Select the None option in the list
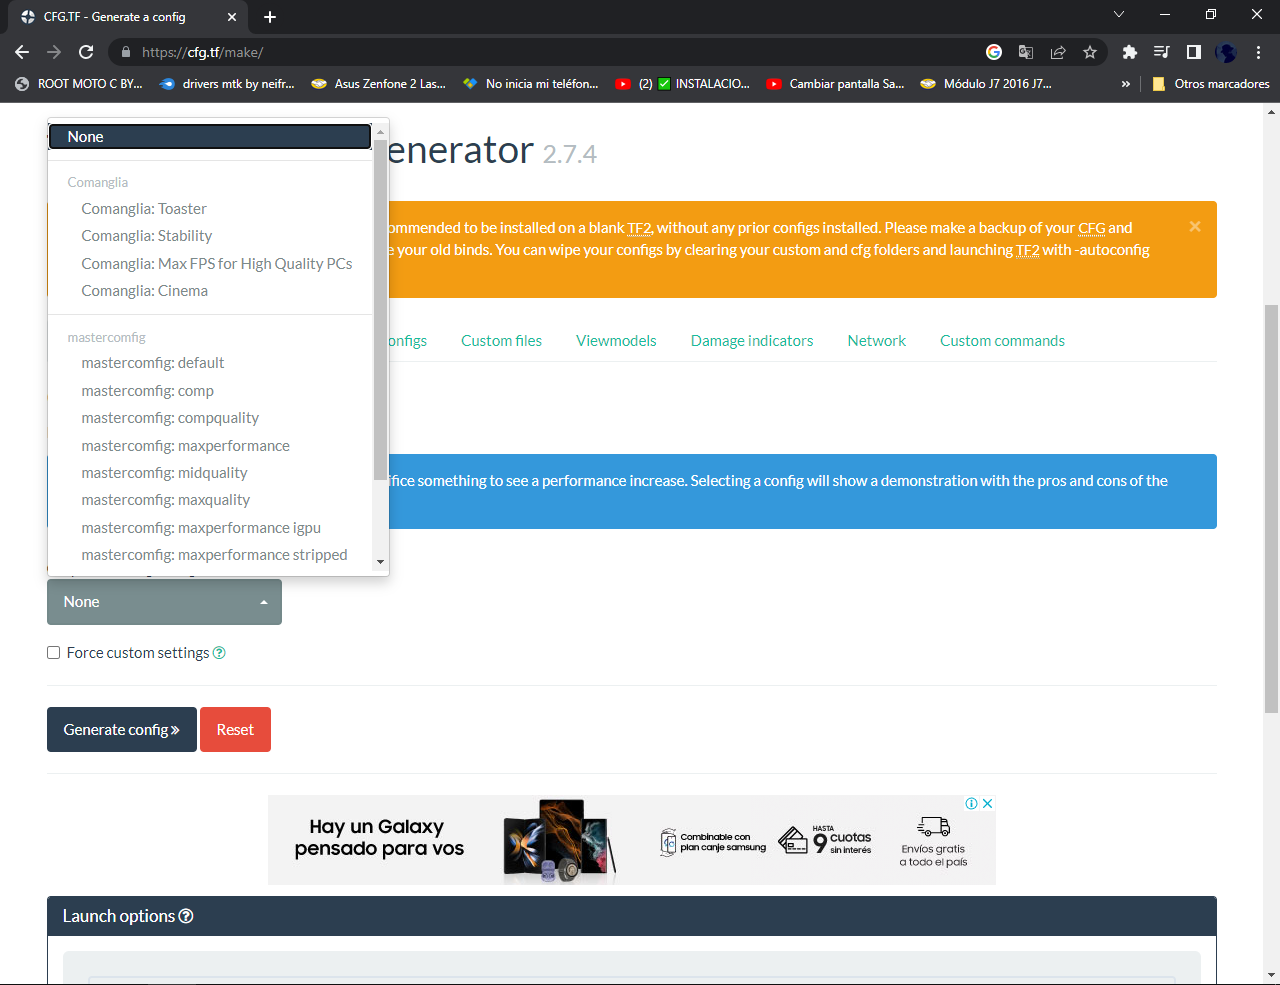The width and height of the screenshot is (1280, 985). pyautogui.click(x=210, y=137)
